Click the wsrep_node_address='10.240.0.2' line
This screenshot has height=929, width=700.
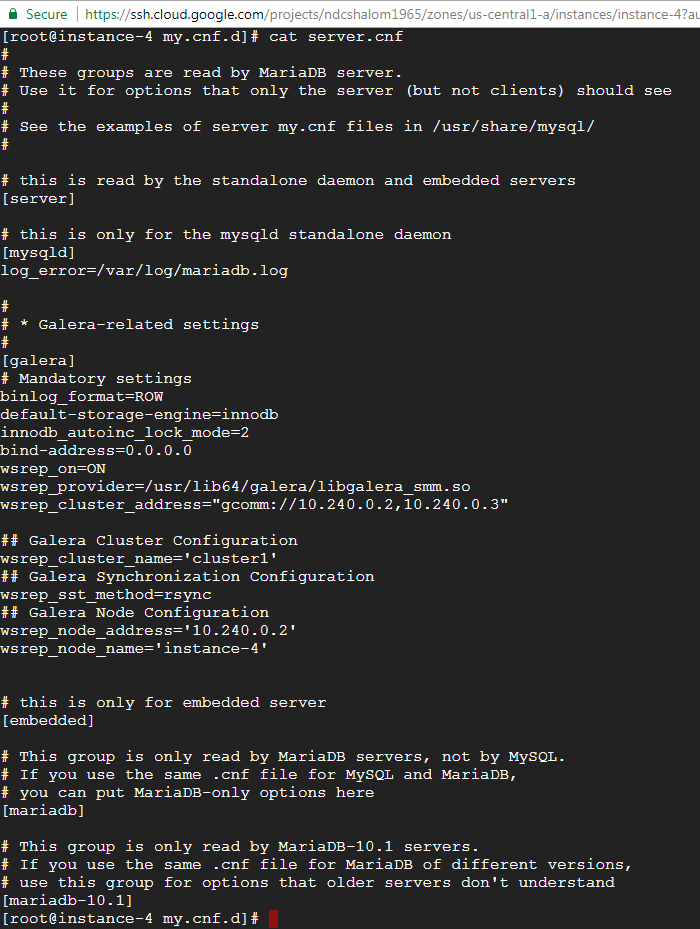(148, 631)
